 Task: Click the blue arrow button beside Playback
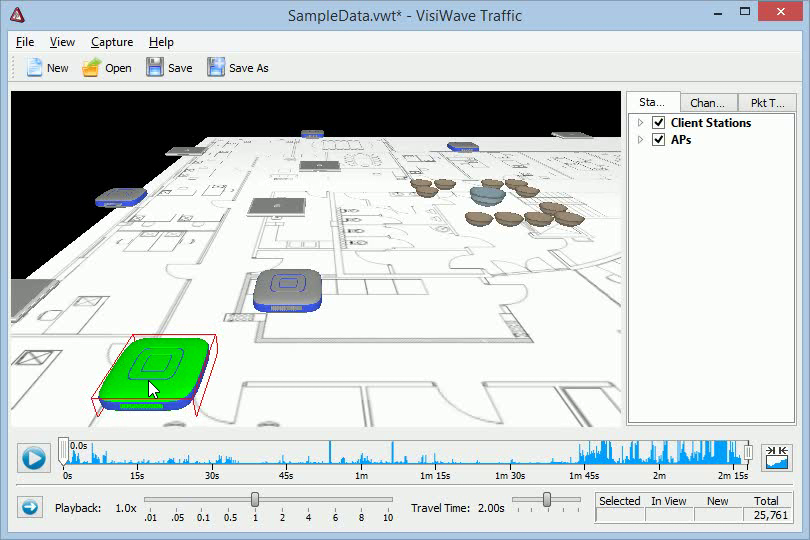click(x=30, y=507)
